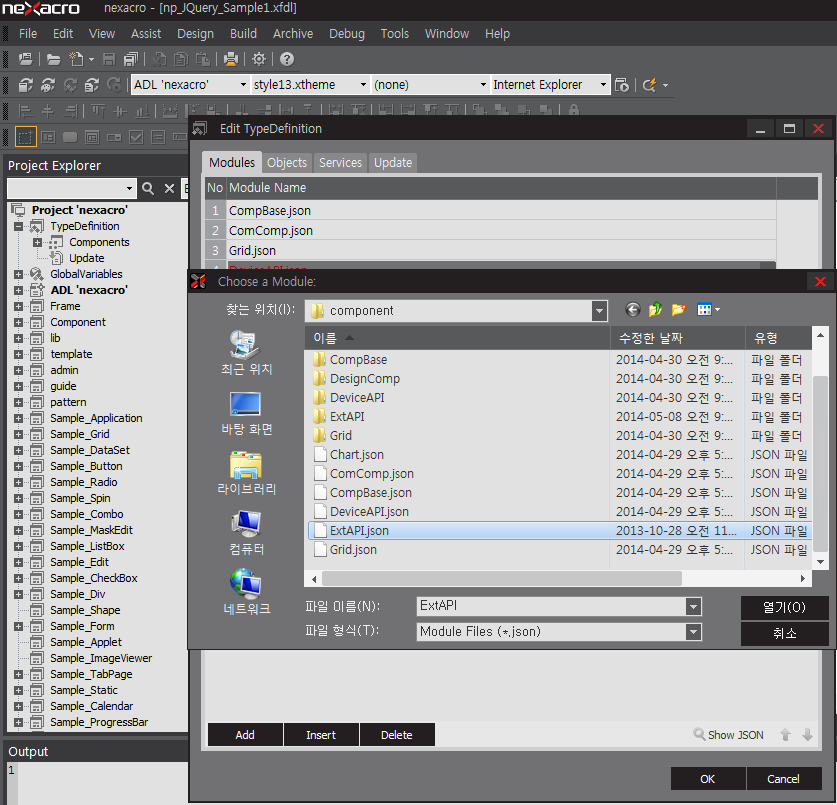Click the Open Project folder icon in toolbar
Viewport: 837px width, 805px height.
coord(53,59)
